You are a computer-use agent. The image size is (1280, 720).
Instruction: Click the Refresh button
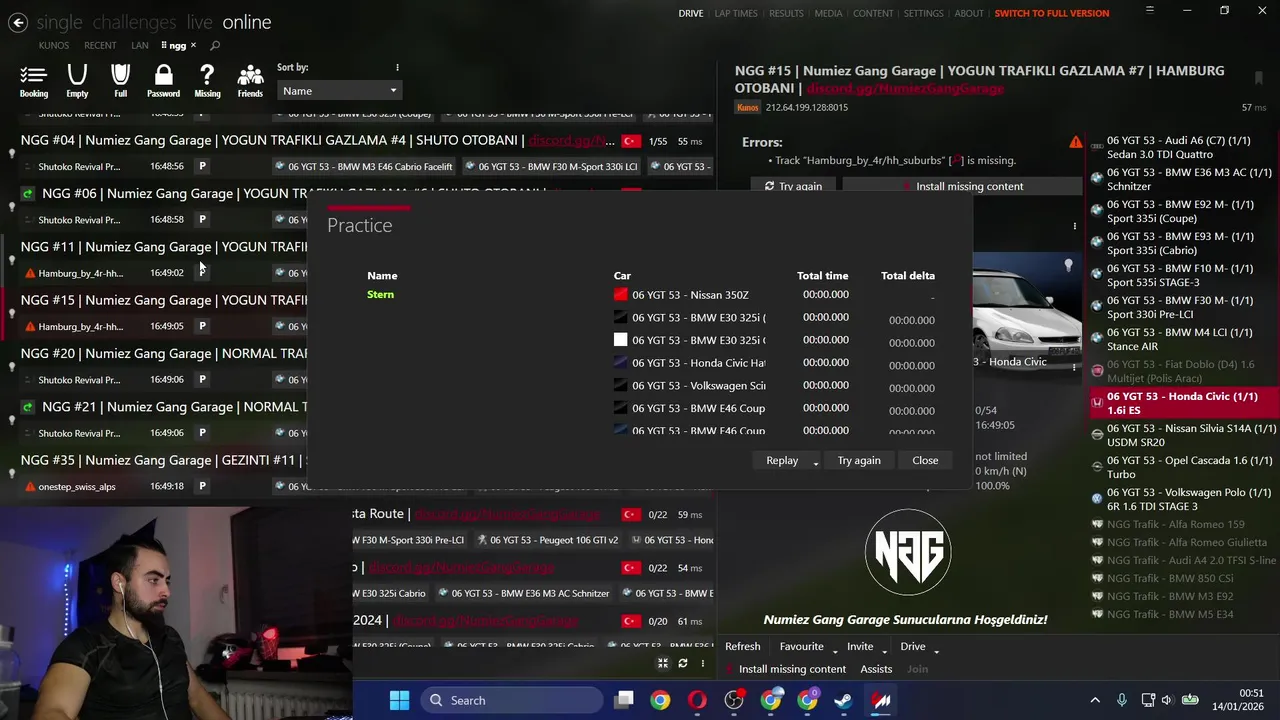click(743, 647)
